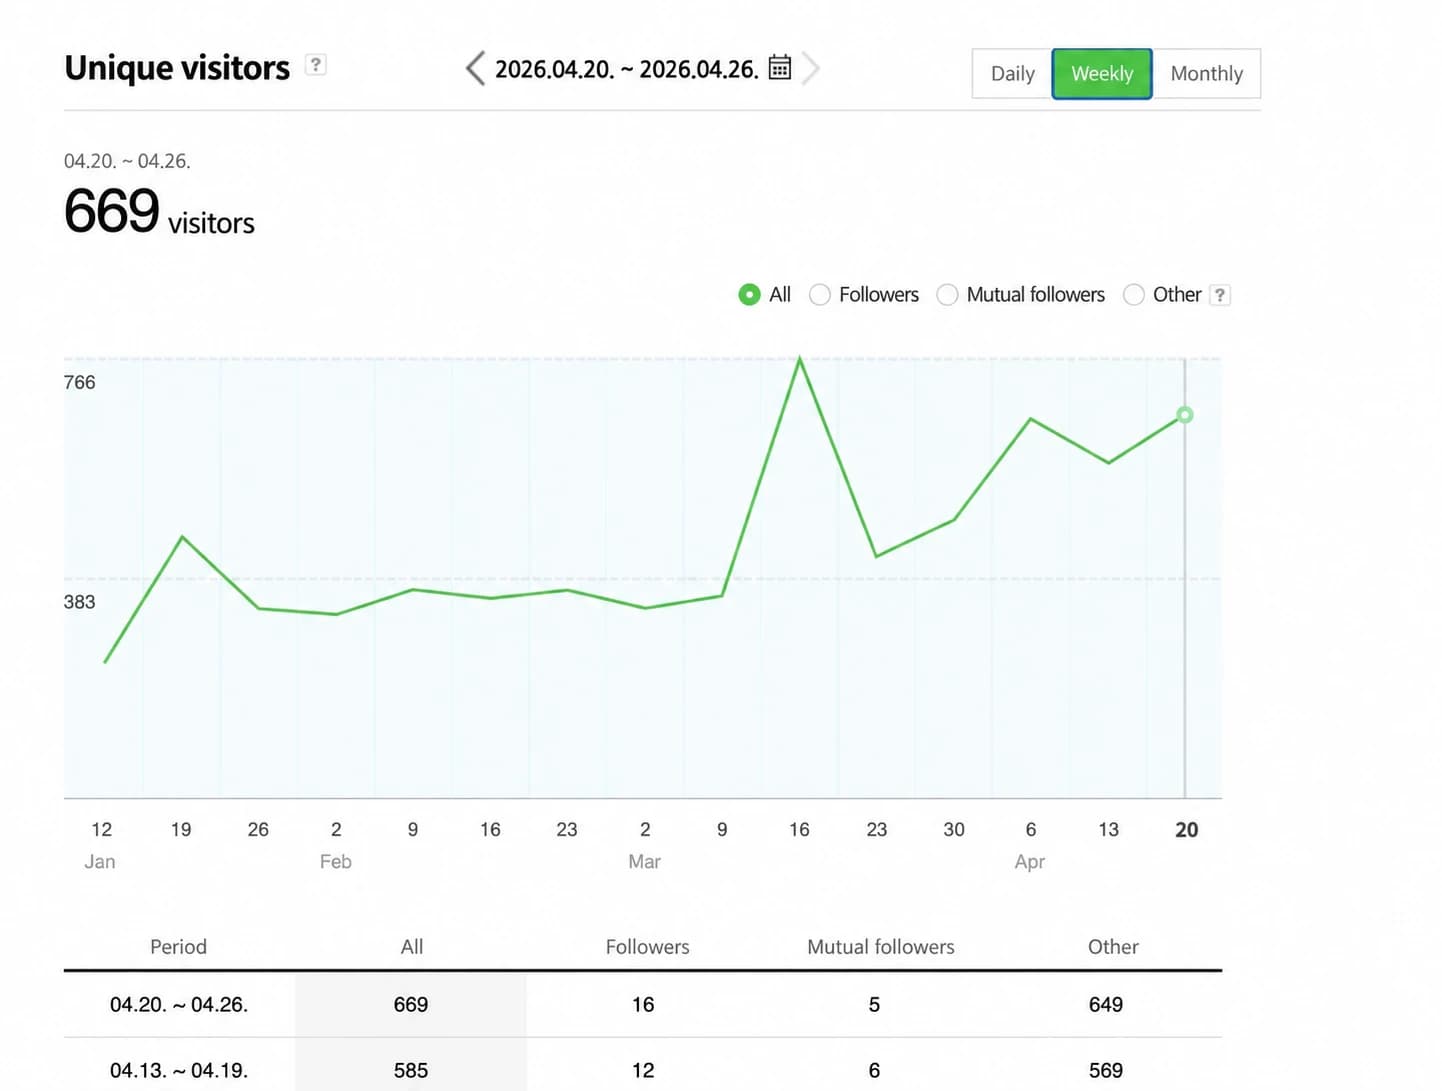The image size is (1442, 1091).
Task: Switch to the Daily view tab
Action: pyautogui.click(x=1012, y=74)
